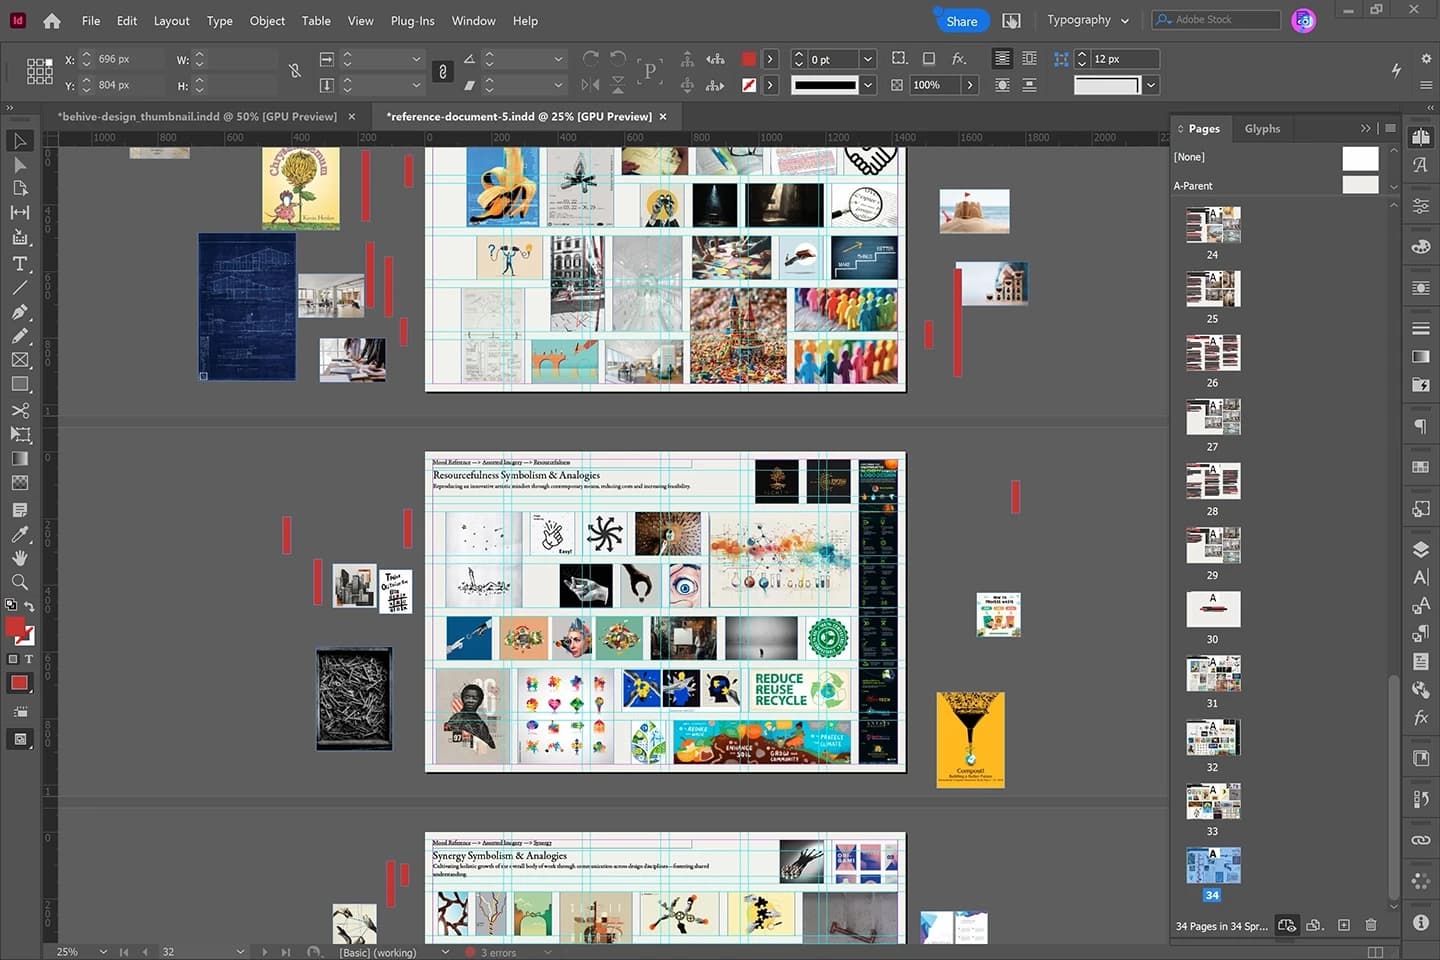Select the Selection tool arrow

tap(20, 141)
